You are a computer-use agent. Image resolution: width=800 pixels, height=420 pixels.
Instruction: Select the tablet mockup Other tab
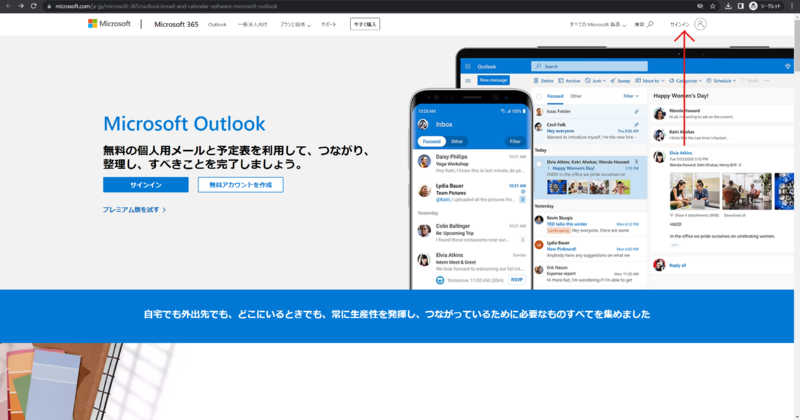point(576,96)
